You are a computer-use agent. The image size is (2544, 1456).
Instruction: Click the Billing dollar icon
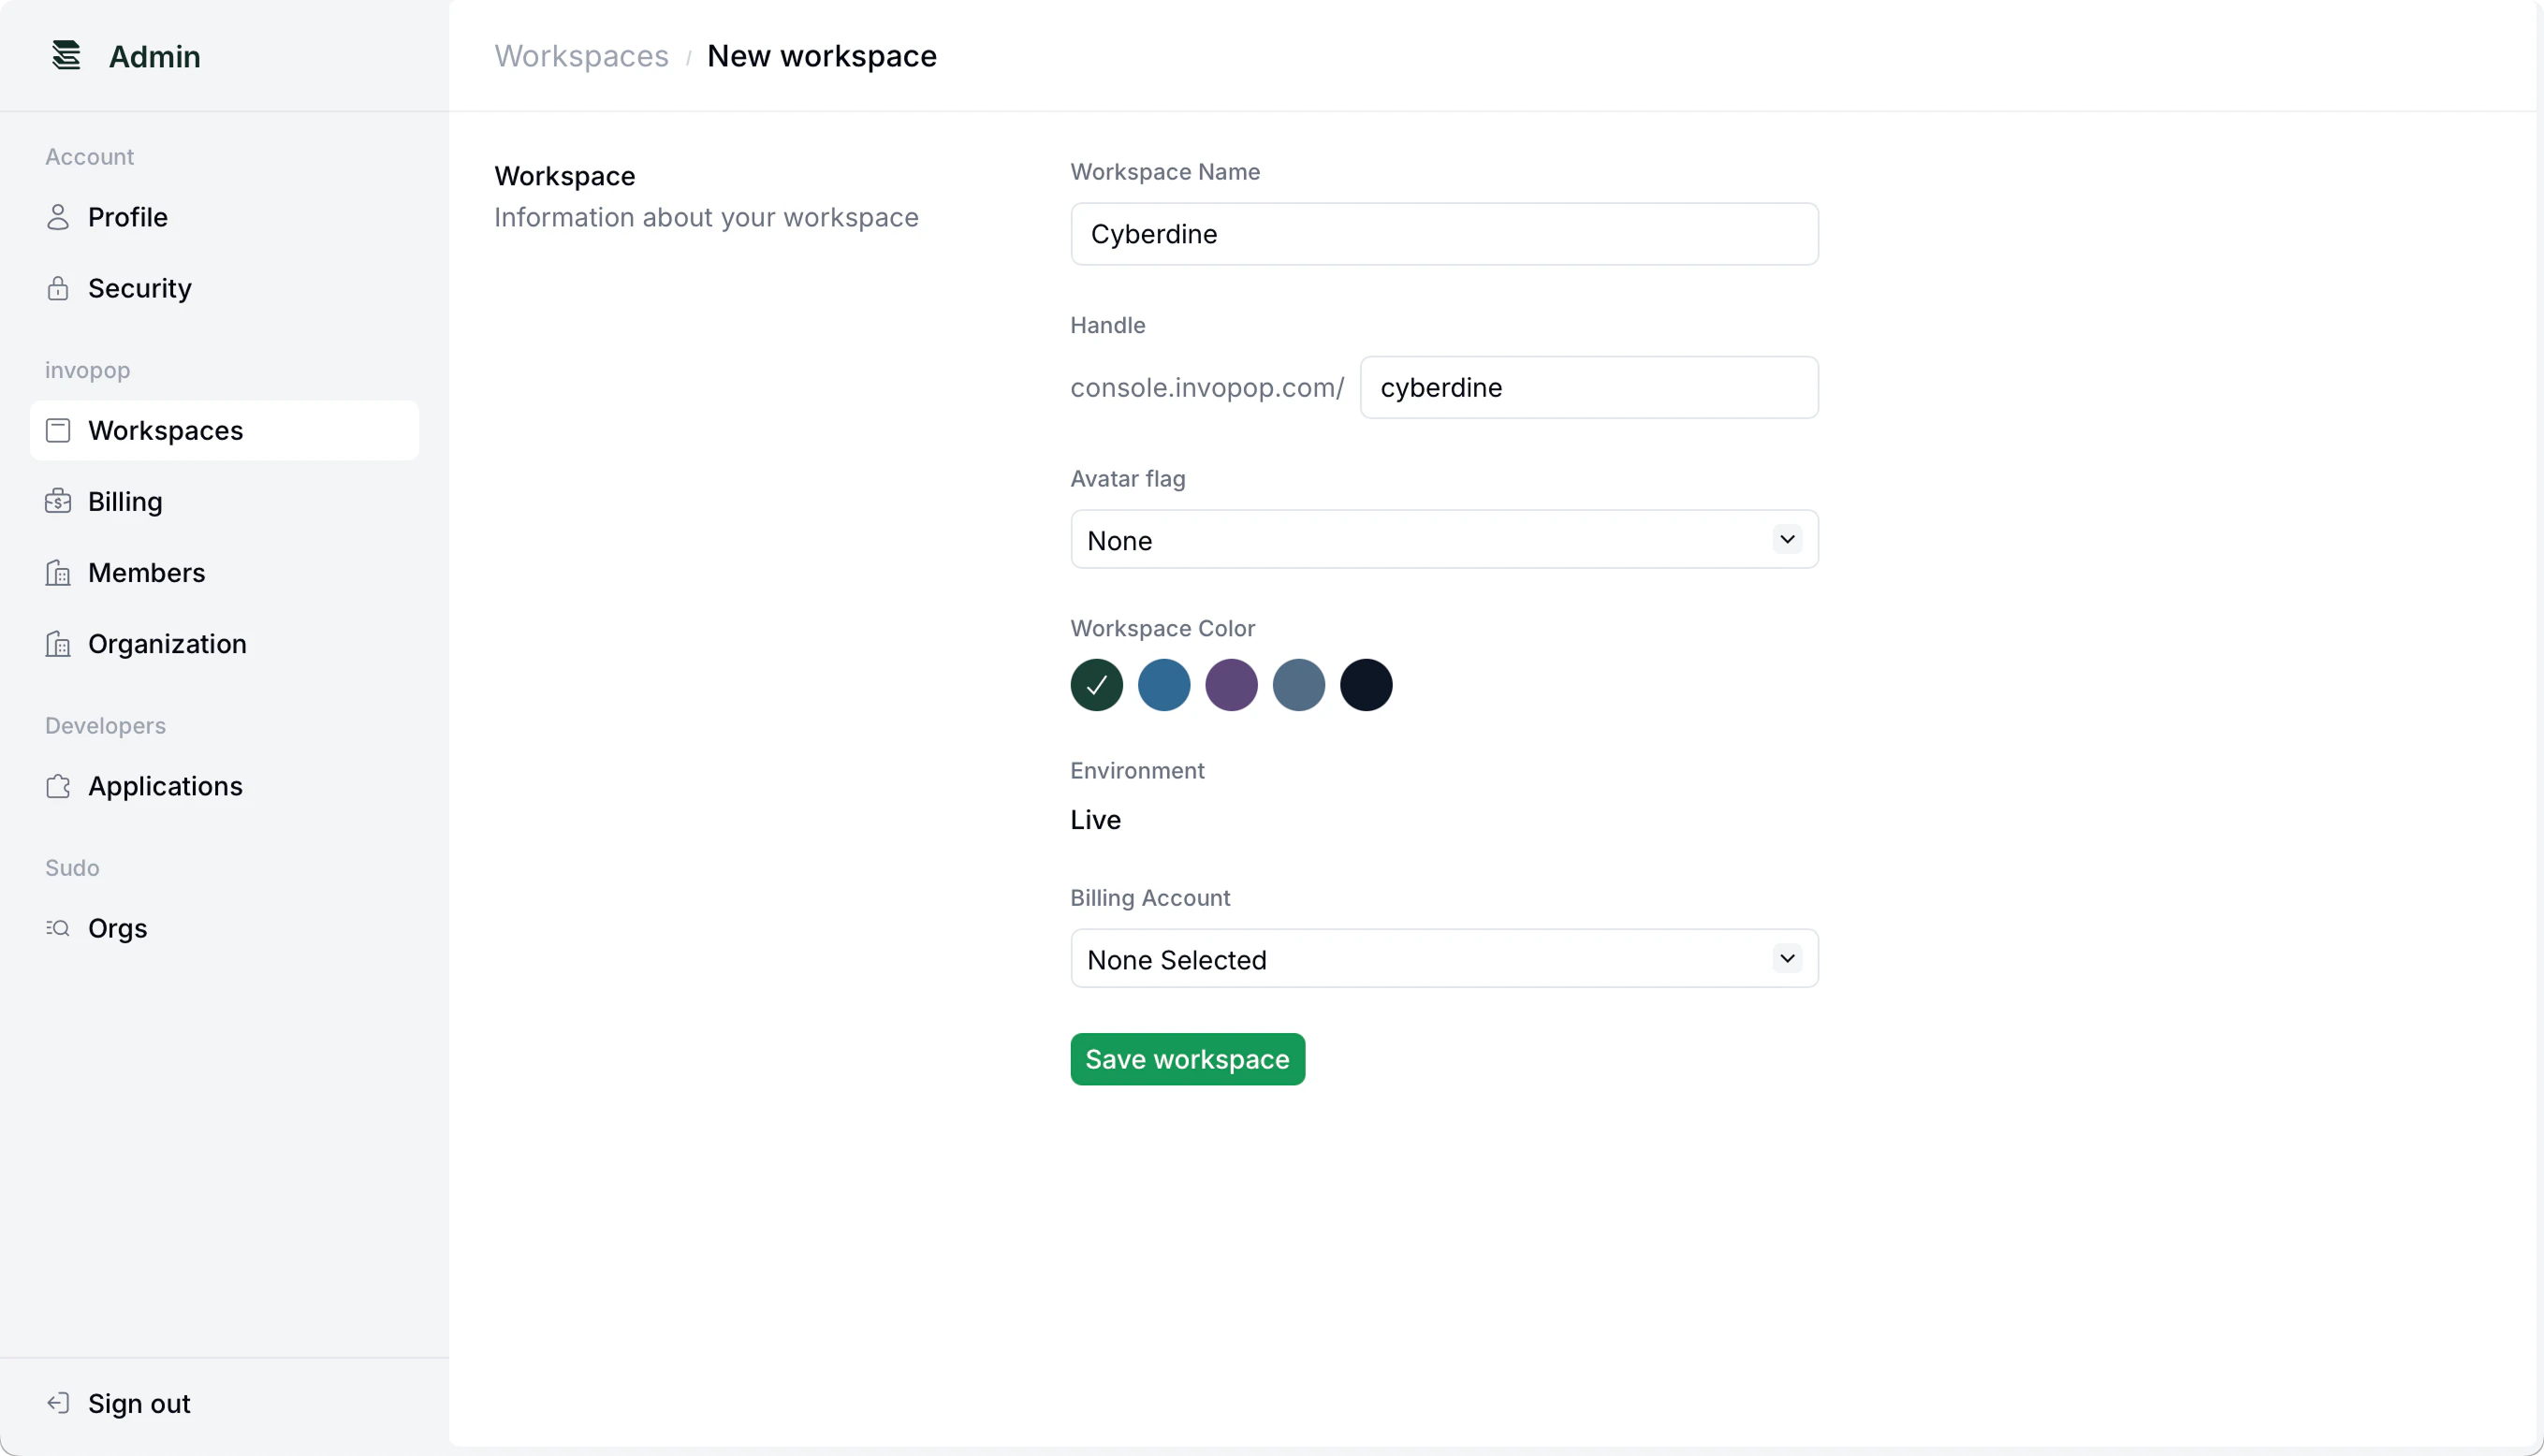58,501
